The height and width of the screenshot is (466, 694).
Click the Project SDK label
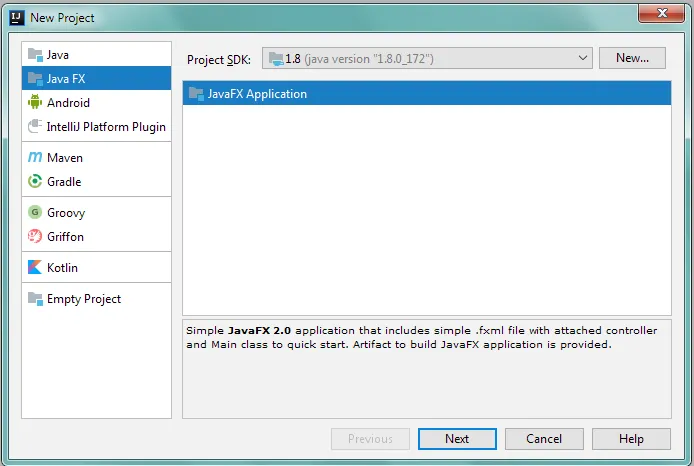pos(219,59)
